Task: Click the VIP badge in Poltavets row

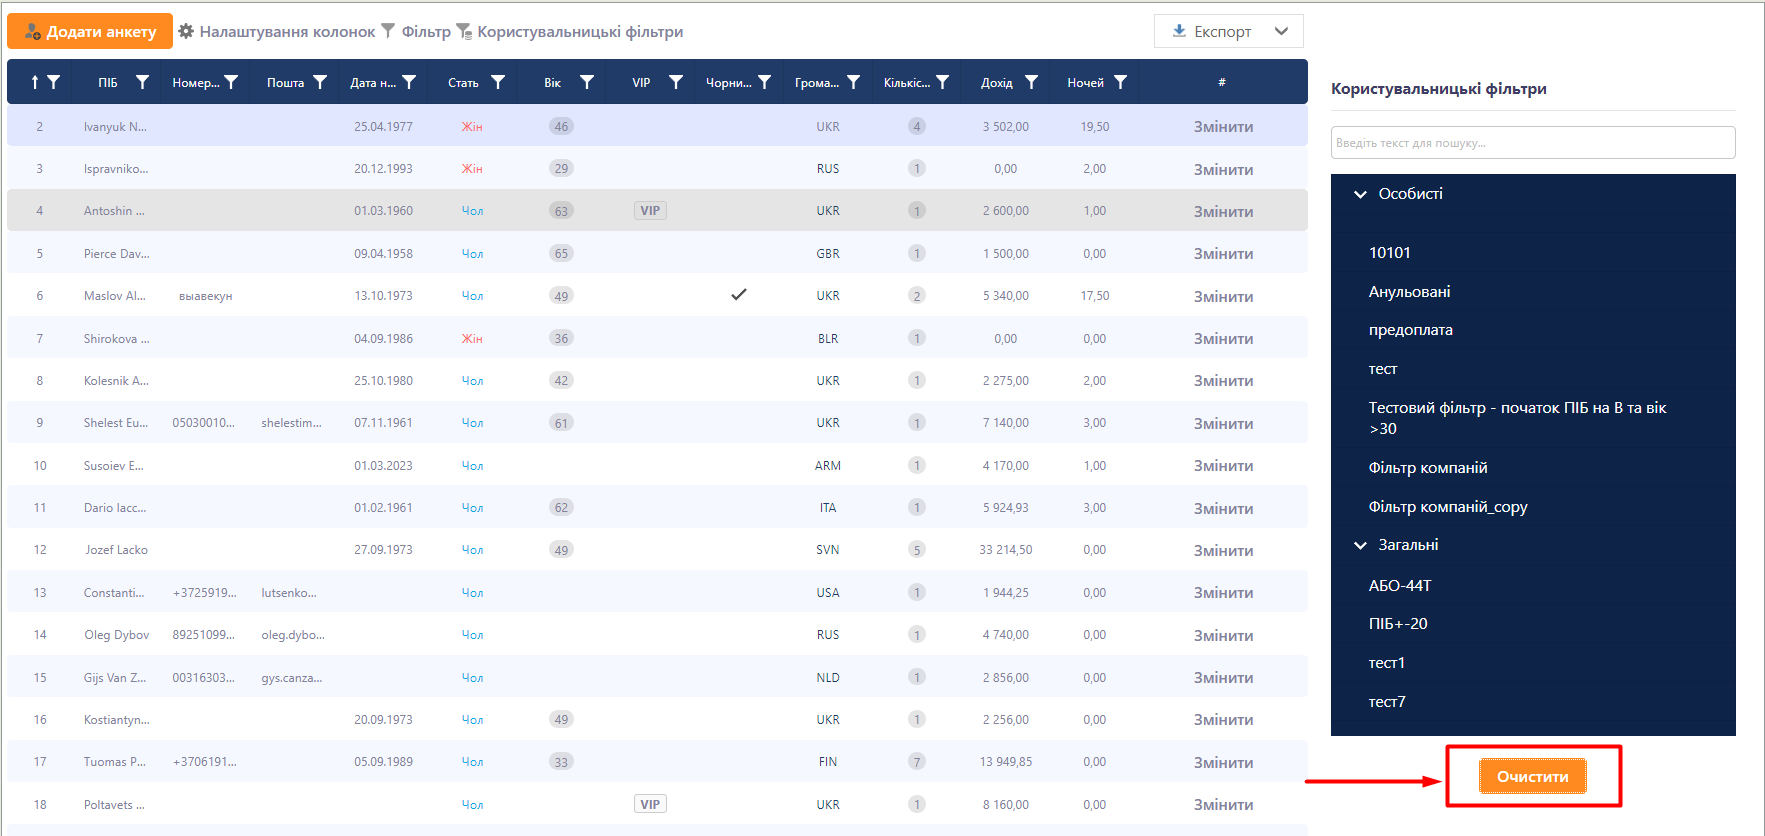Action: (x=650, y=805)
